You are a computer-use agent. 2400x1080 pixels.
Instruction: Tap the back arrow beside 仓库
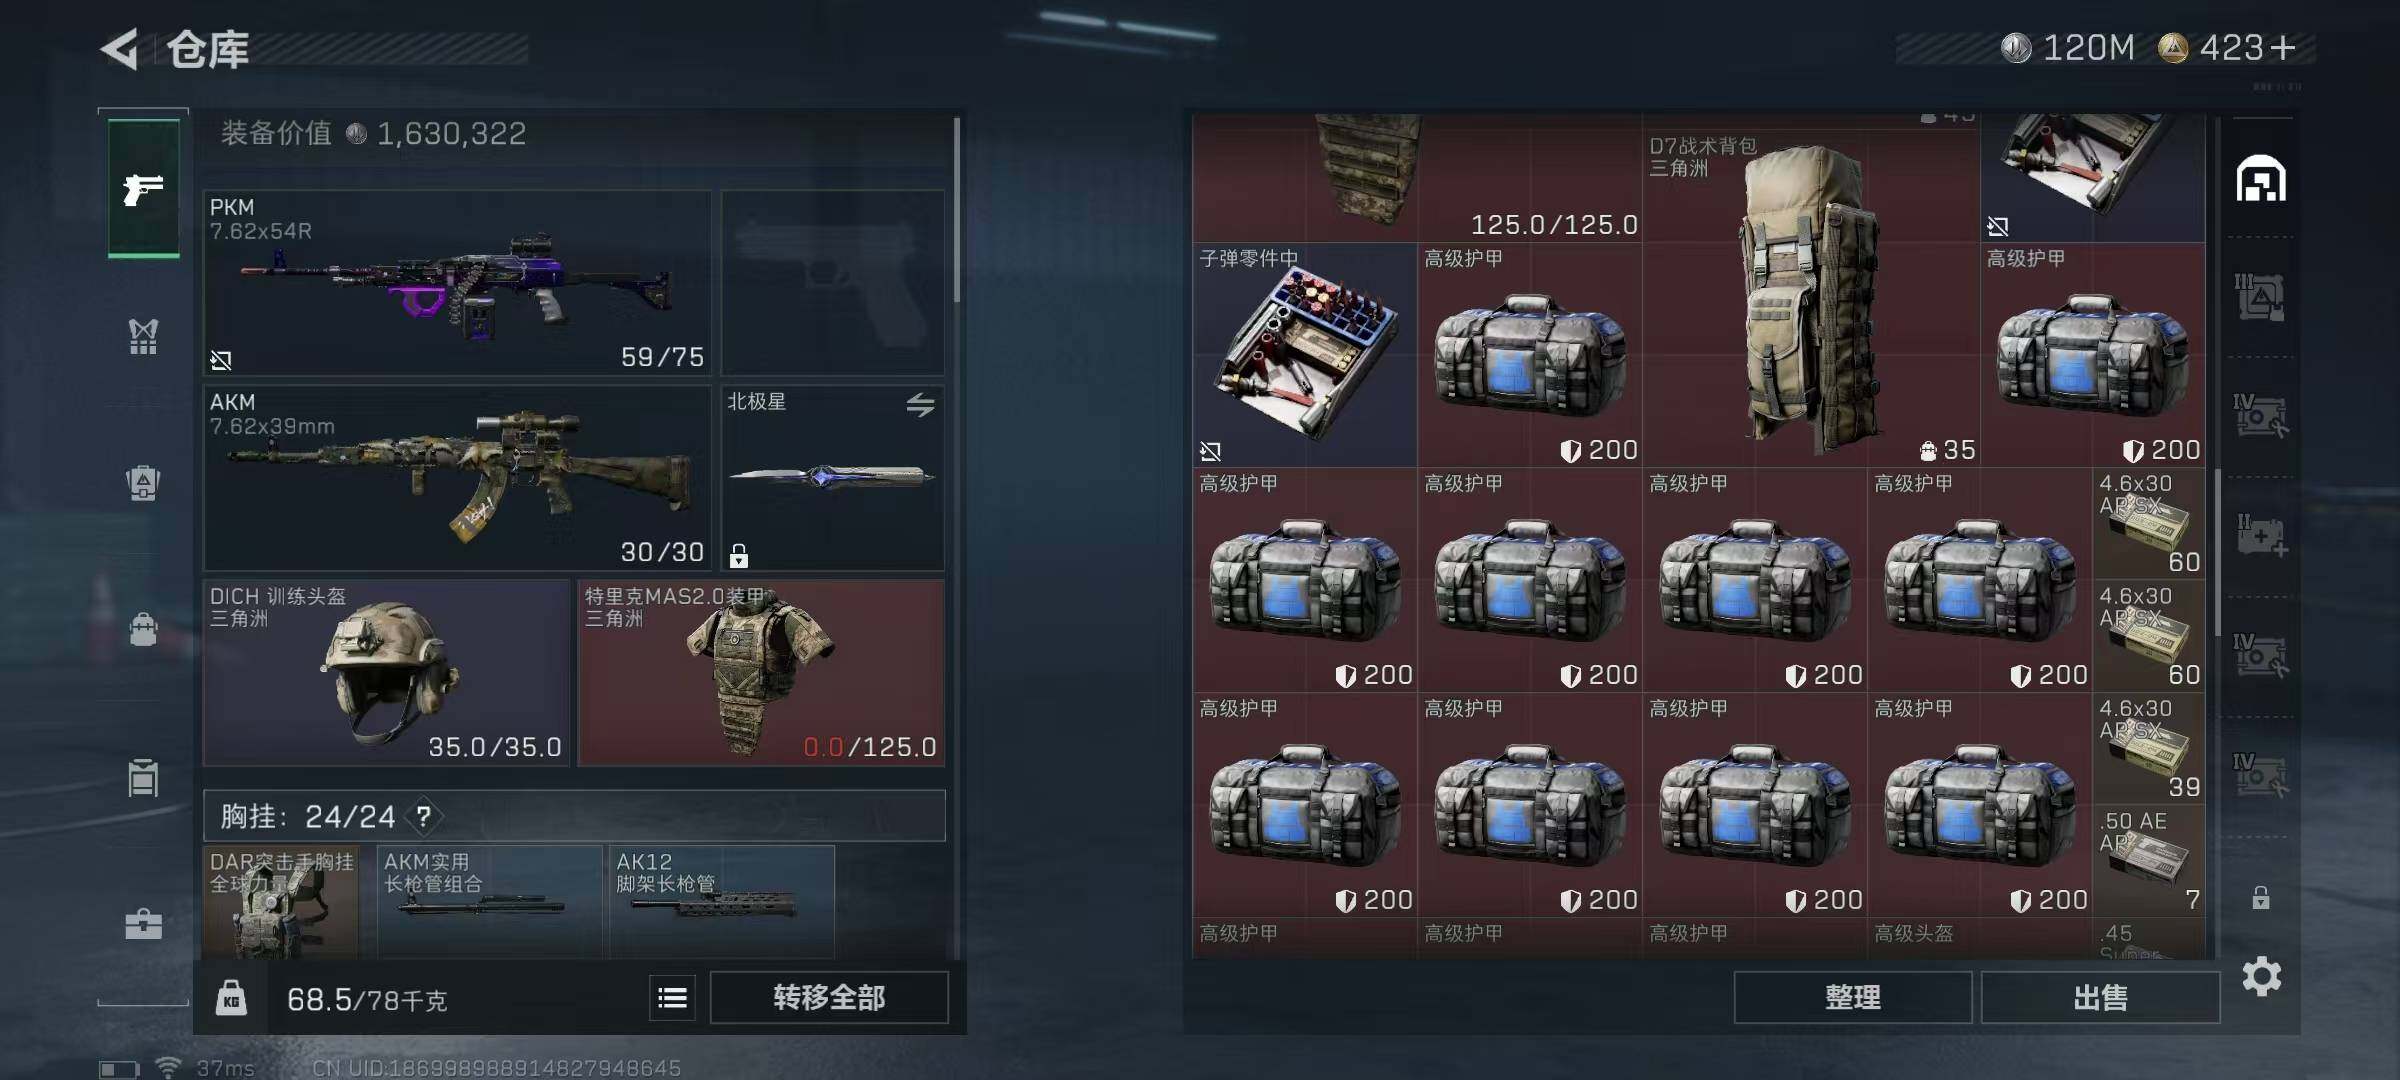pyautogui.click(x=120, y=49)
